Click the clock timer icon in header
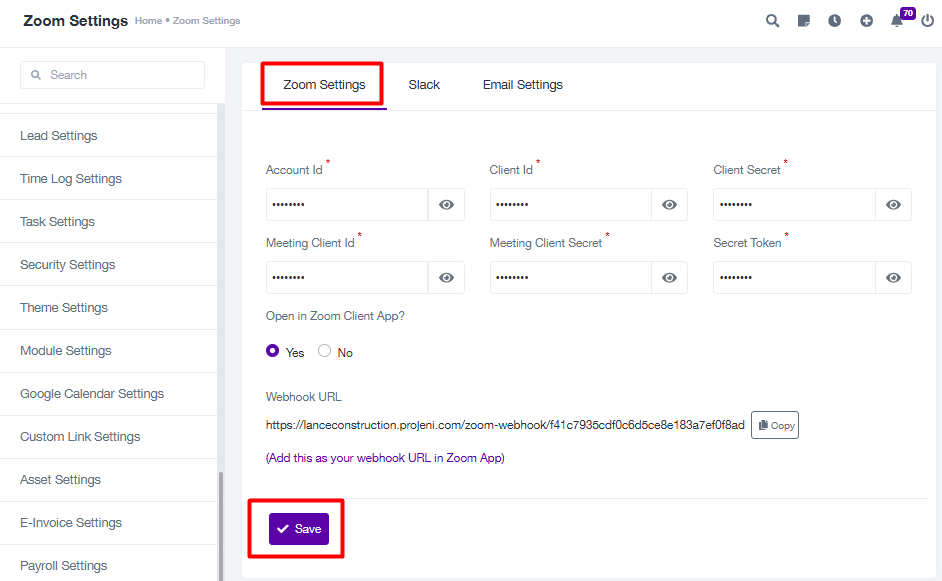This screenshot has width=942, height=581. pos(834,21)
